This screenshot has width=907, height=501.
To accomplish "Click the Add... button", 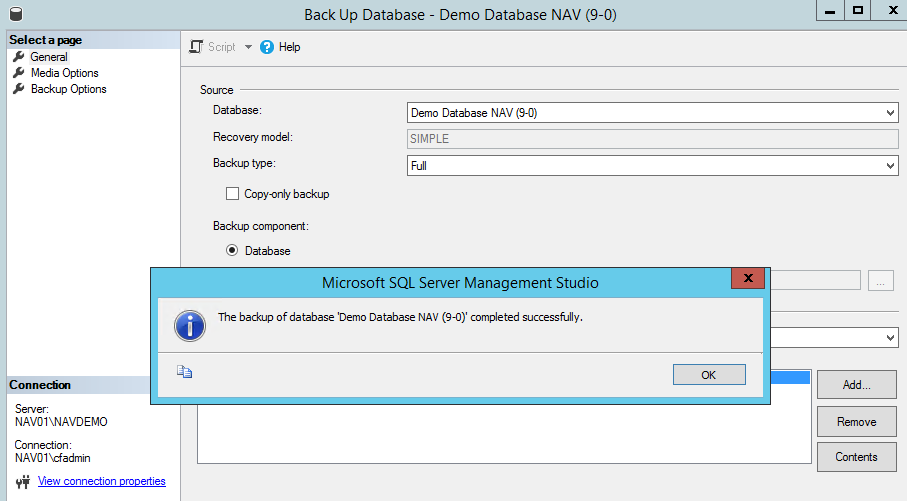I will pyautogui.click(x=857, y=385).
